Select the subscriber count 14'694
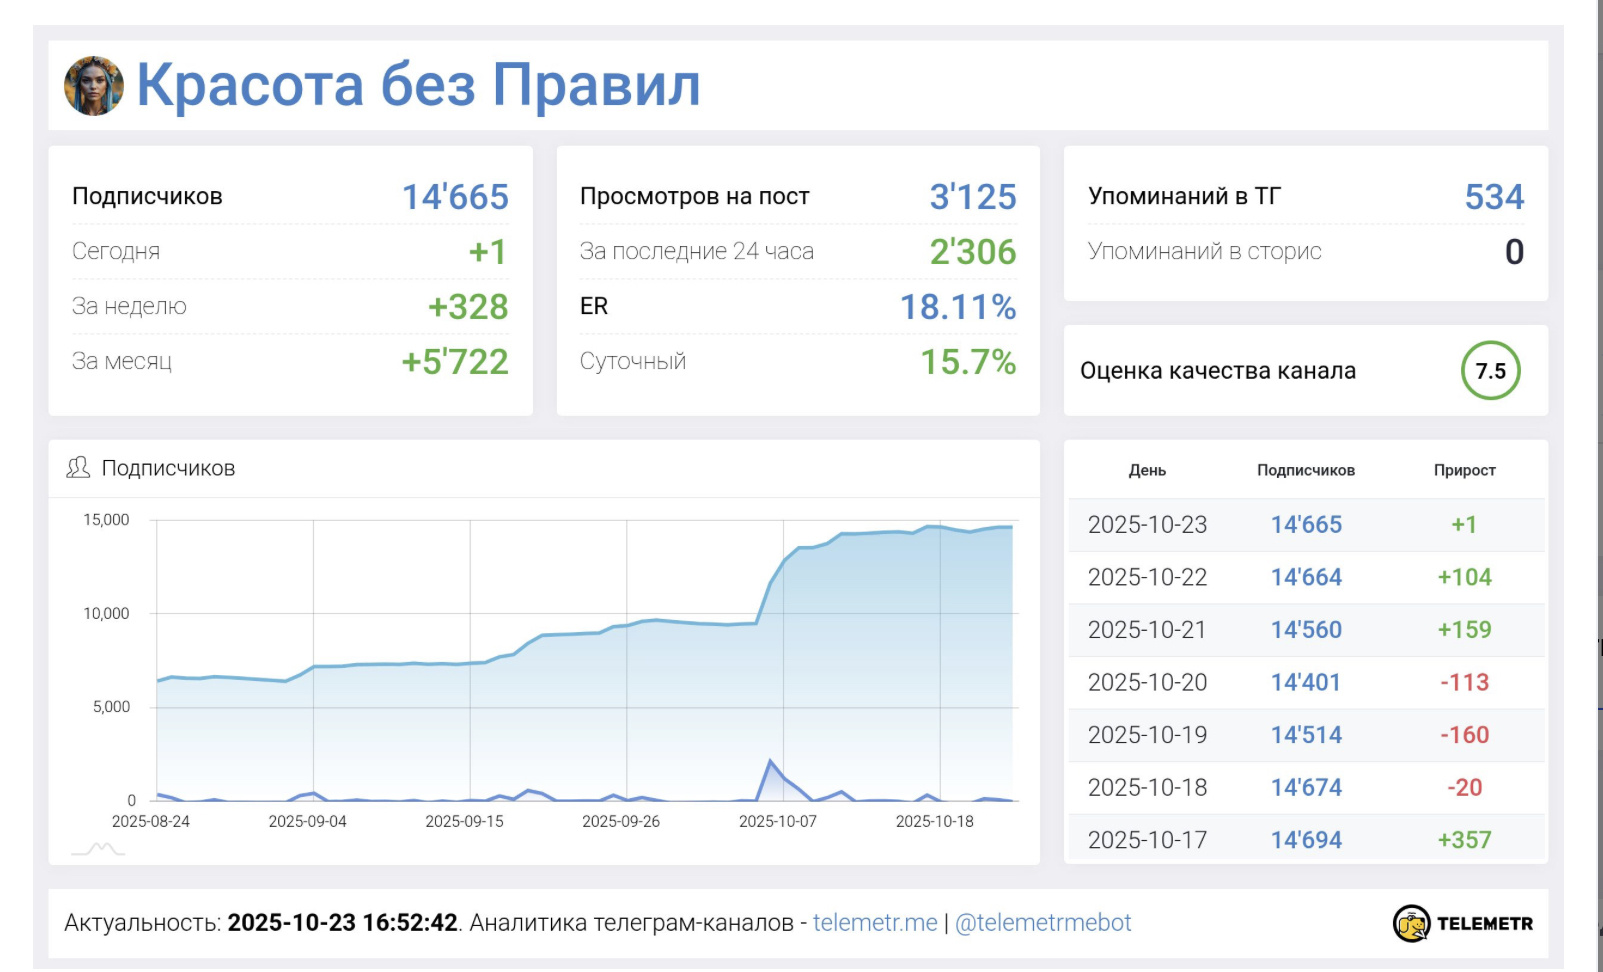The width and height of the screenshot is (1603, 972). pyautogui.click(x=1306, y=840)
